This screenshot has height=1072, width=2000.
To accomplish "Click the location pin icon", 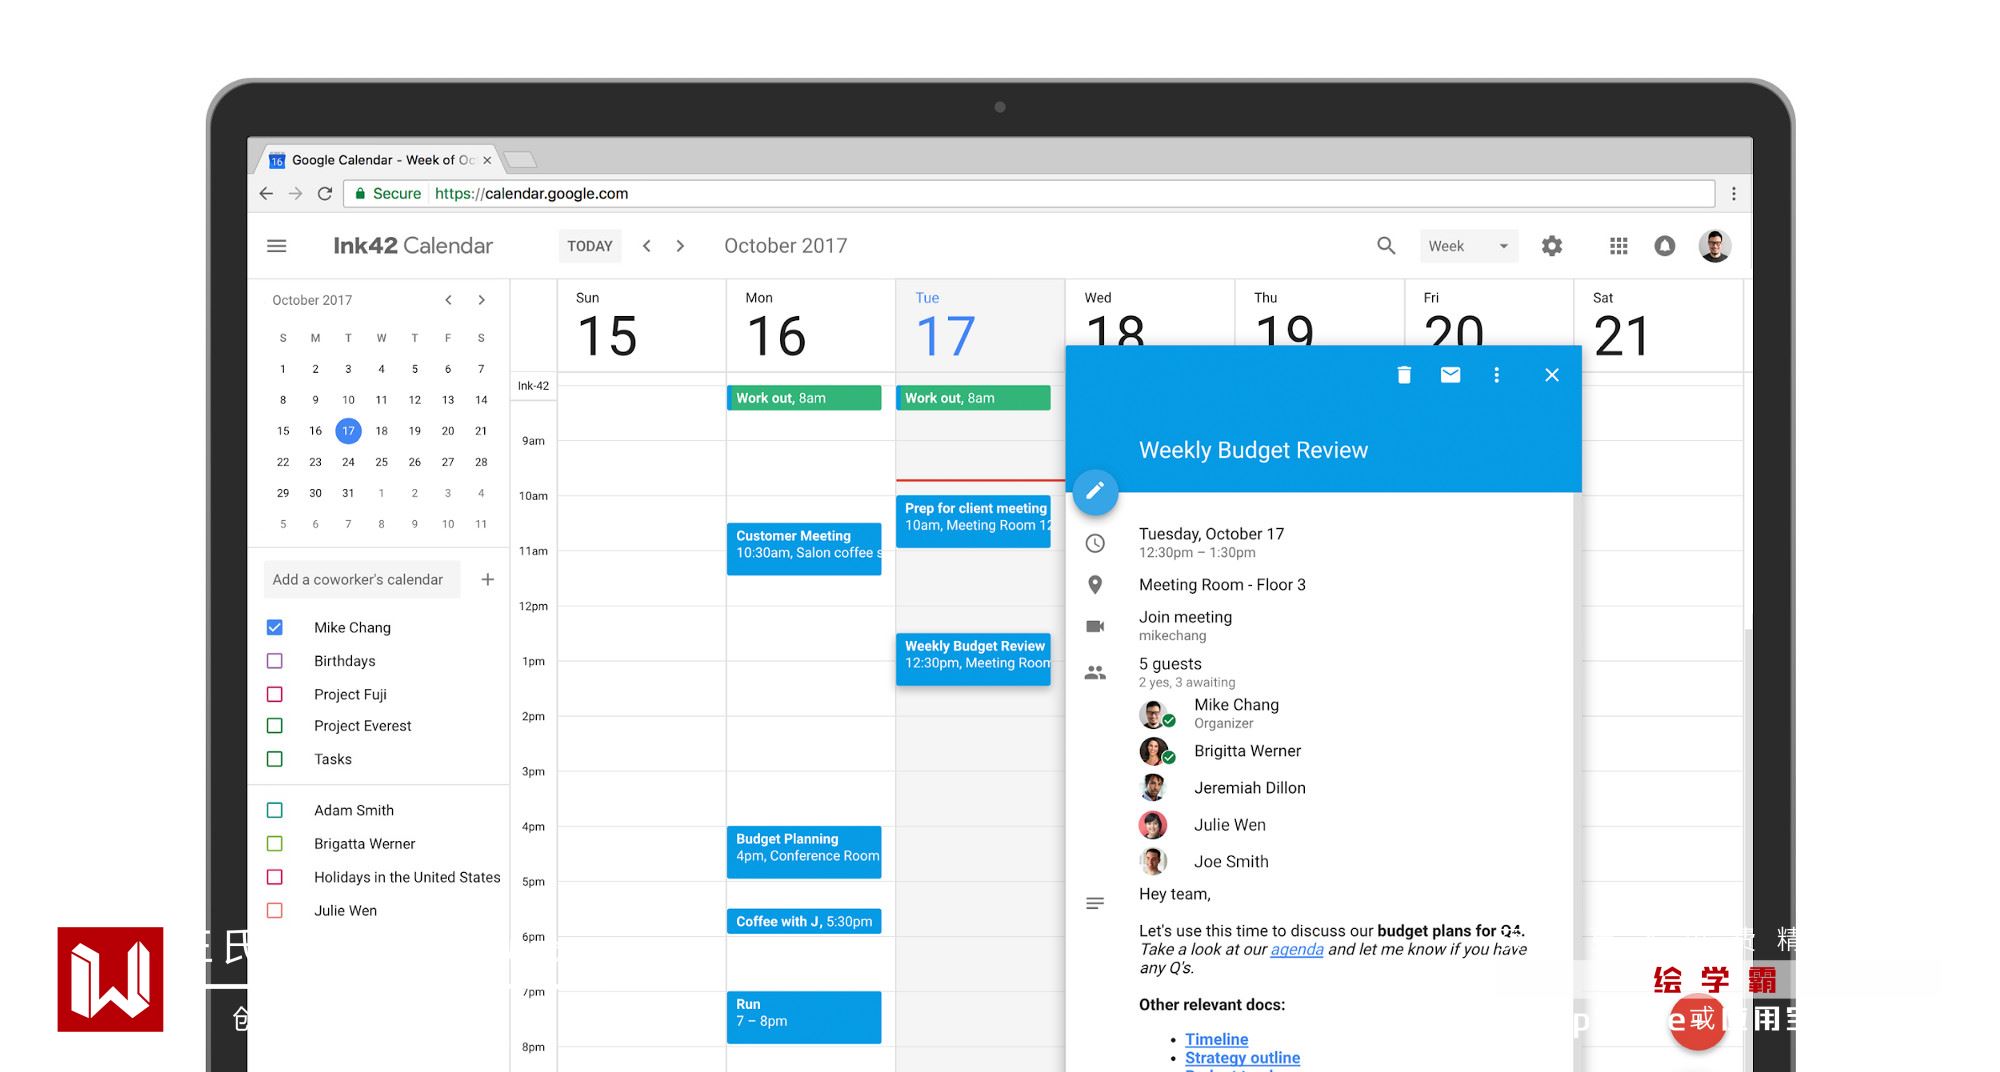I will (1095, 585).
